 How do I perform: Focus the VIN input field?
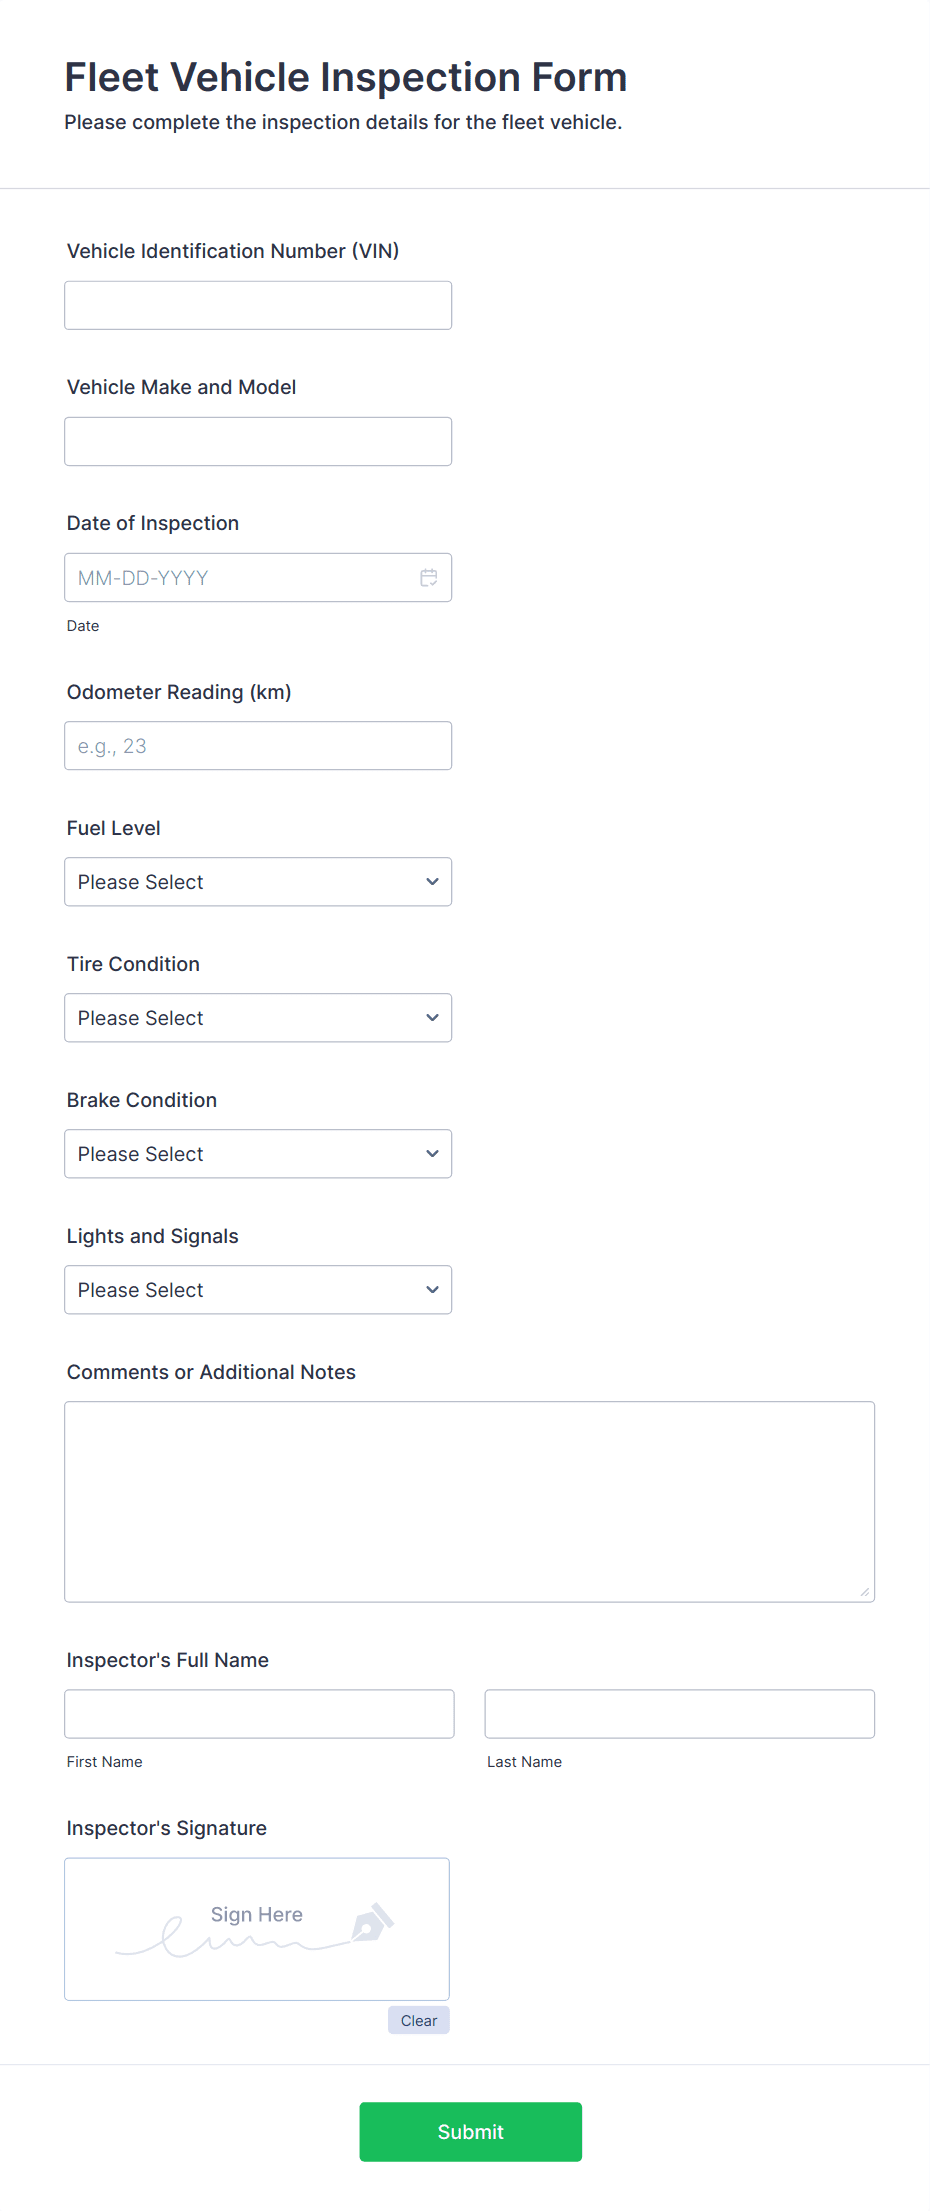[258, 305]
